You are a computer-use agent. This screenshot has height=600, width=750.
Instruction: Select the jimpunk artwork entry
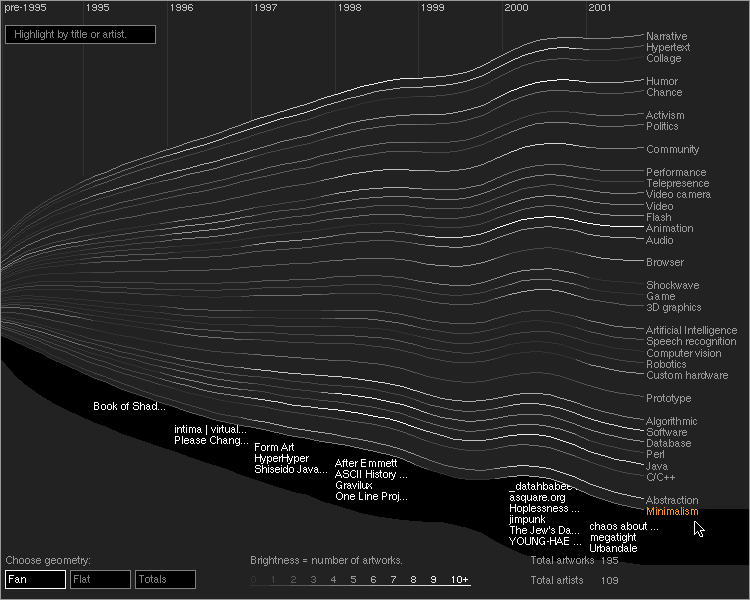pos(526,519)
